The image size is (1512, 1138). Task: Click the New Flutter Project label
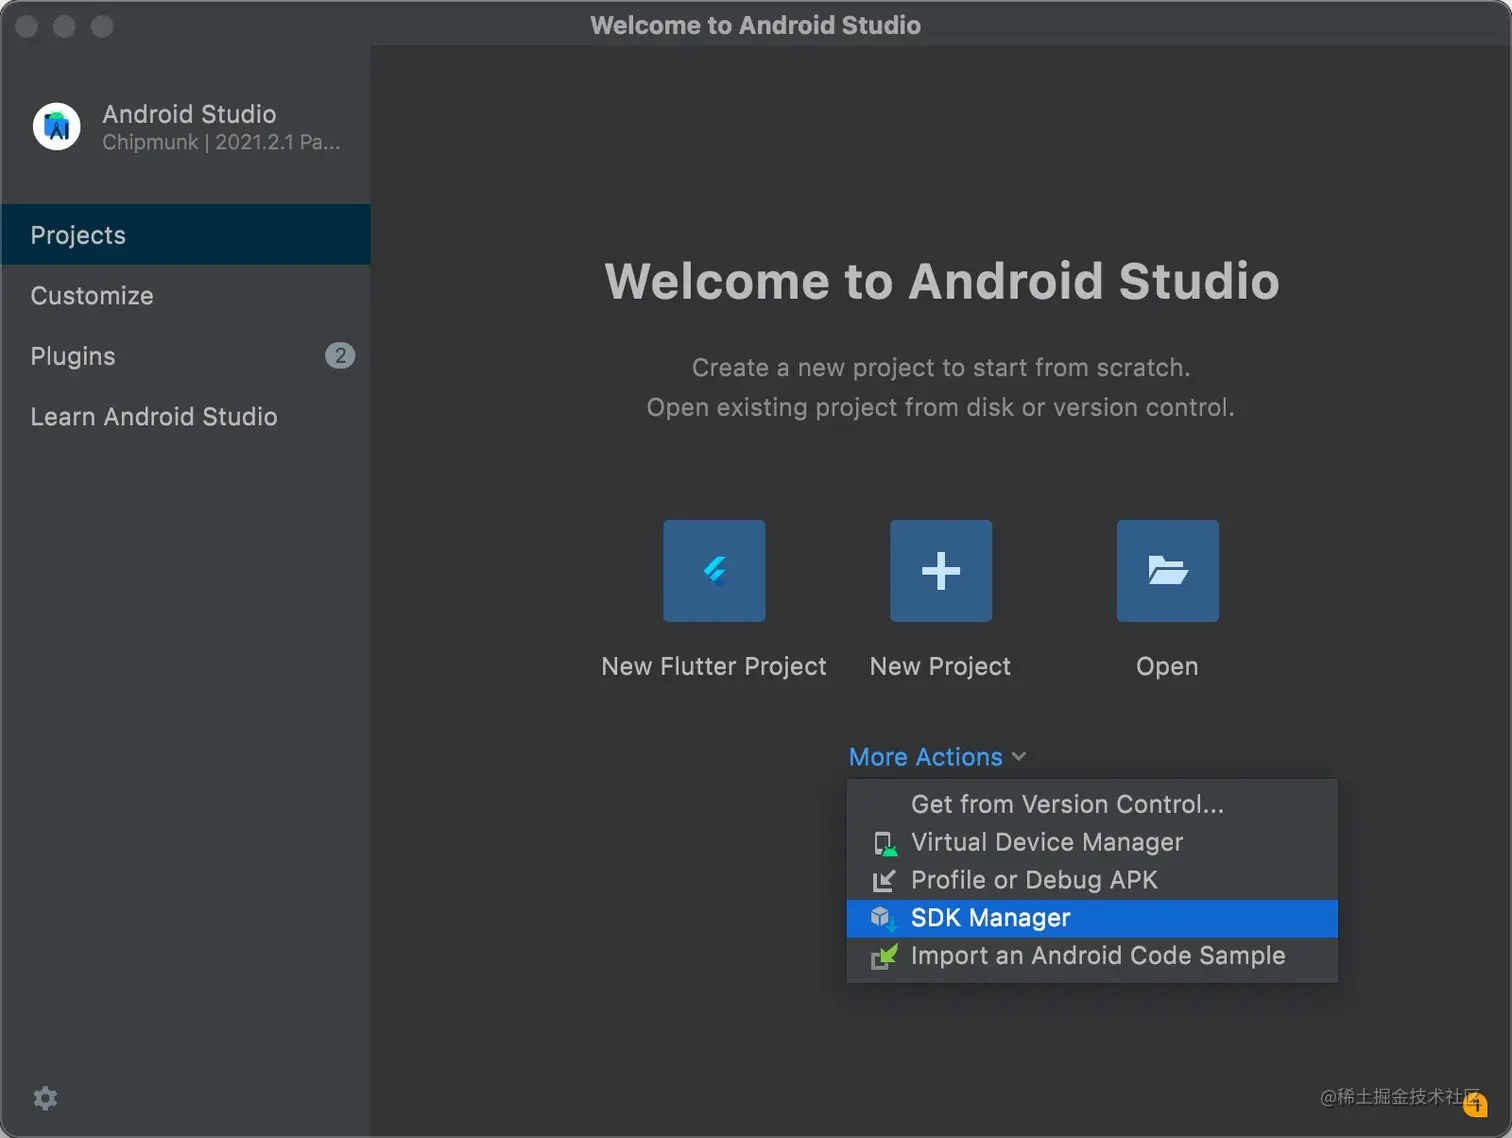tap(714, 667)
